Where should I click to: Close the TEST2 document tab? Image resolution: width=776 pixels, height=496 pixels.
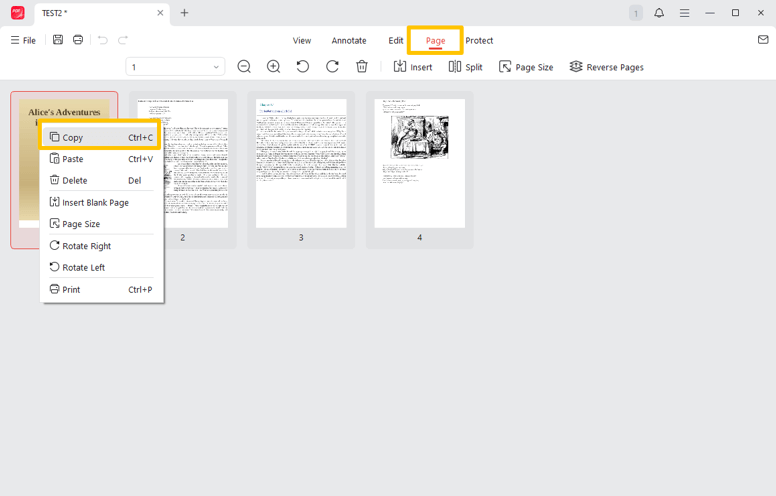pyautogui.click(x=160, y=13)
